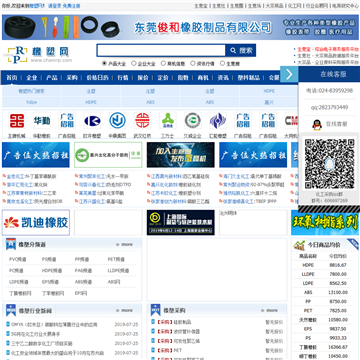Screen dimensions: 360x360
Task: Open the 首页 nav menu item
Action: 12,78
